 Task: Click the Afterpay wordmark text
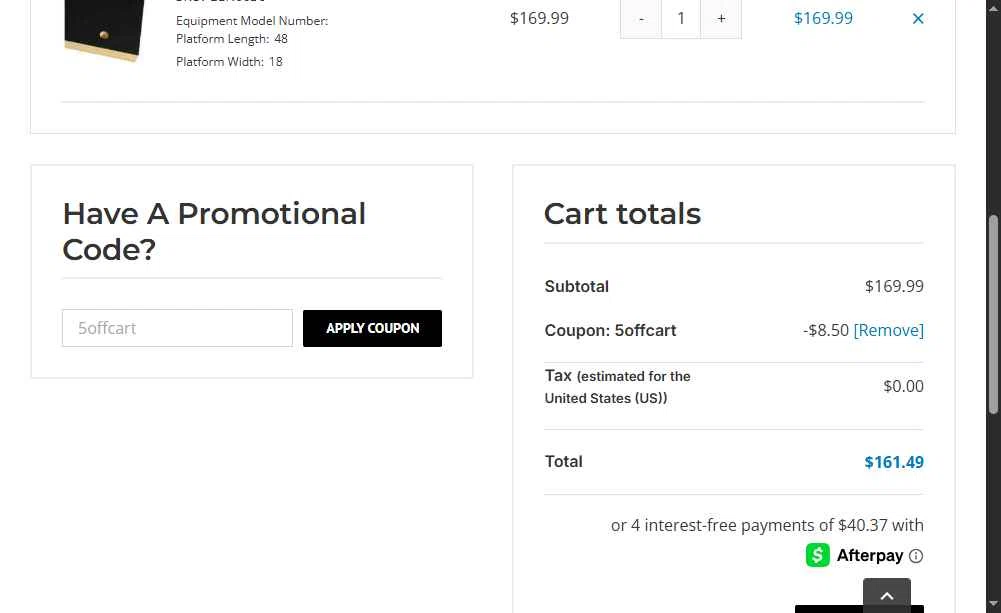(x=869, y=556)
